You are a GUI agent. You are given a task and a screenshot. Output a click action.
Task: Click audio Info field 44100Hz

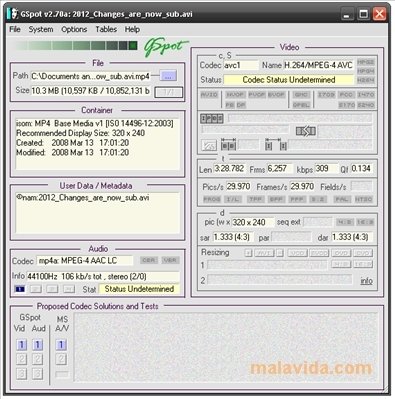coord(103,276)
